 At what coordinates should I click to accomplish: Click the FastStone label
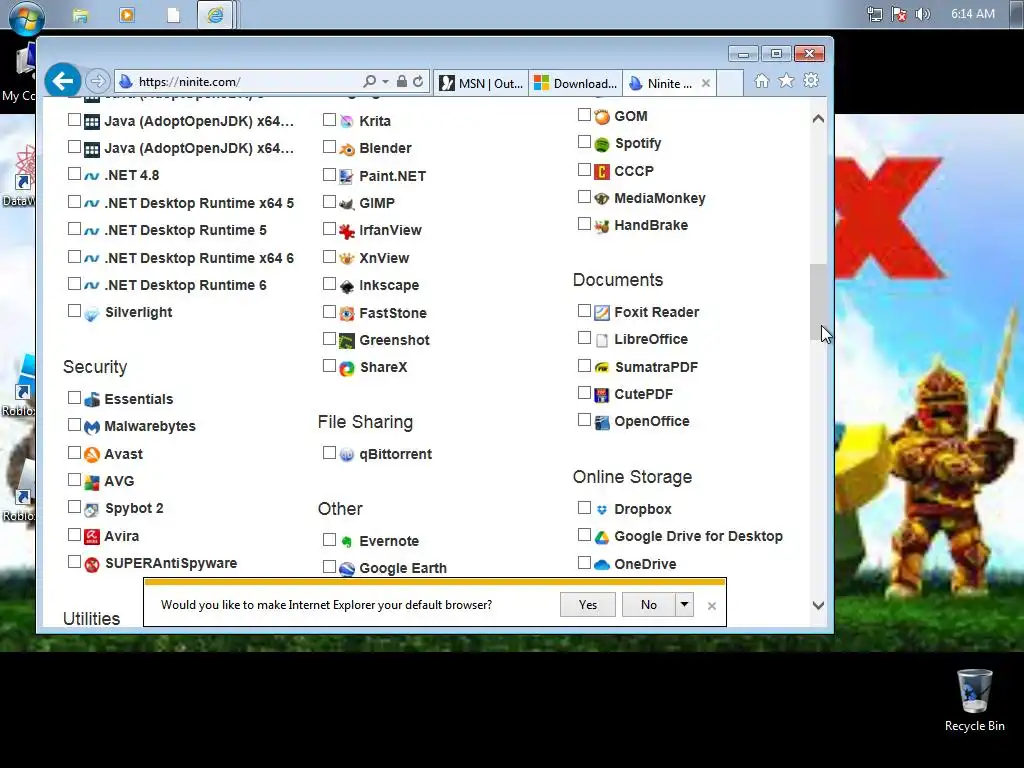392,313
